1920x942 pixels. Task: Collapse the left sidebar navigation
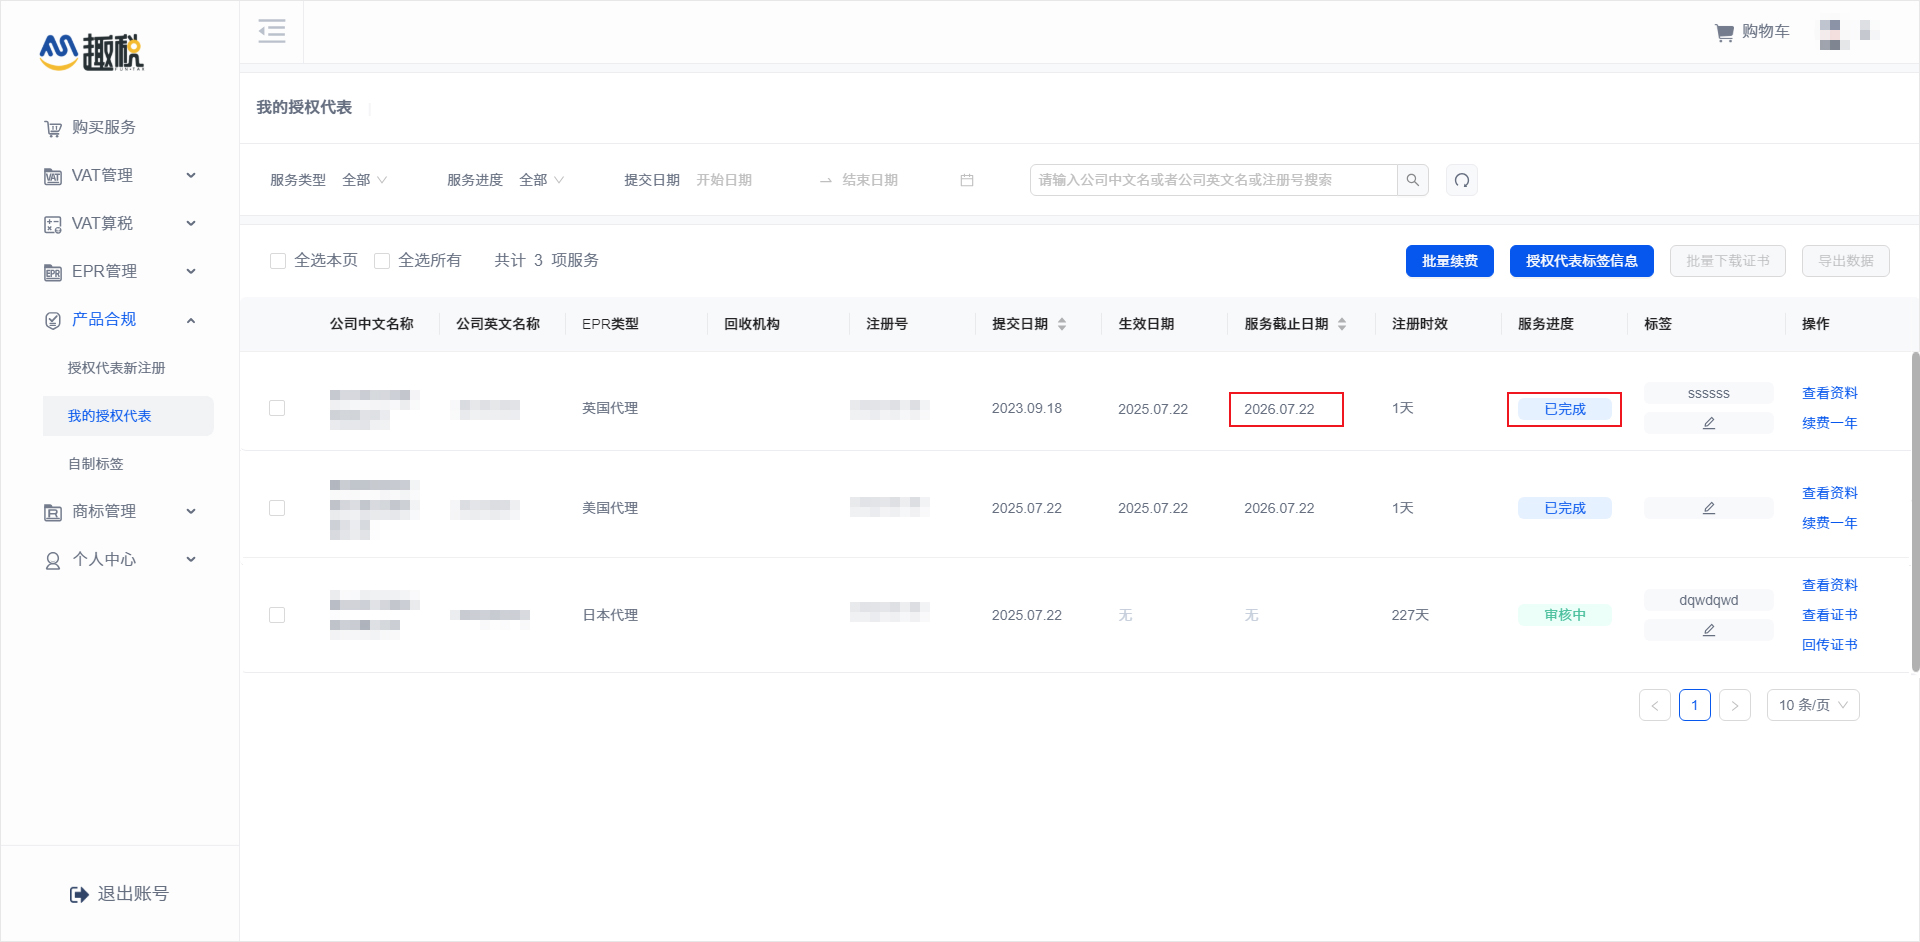(x=271, y=31)
